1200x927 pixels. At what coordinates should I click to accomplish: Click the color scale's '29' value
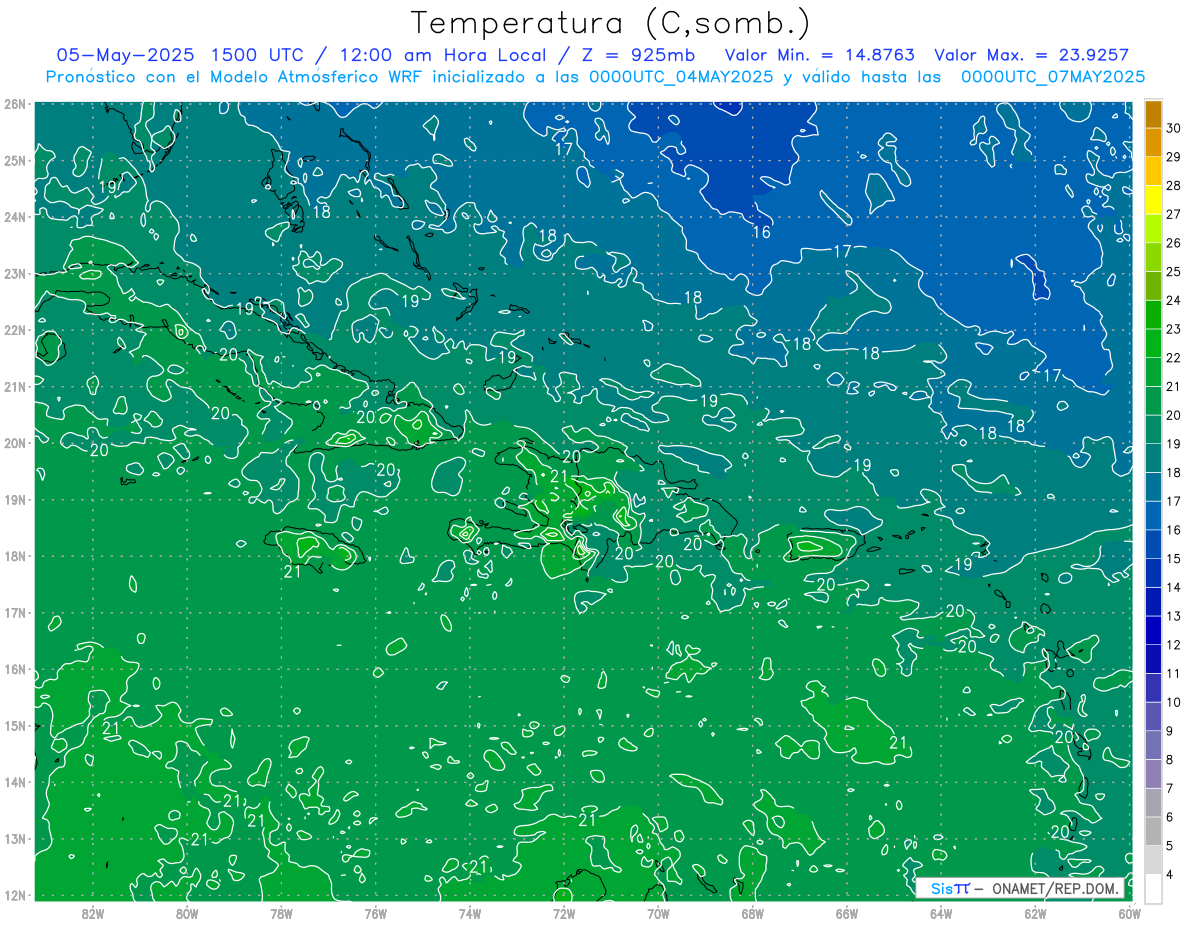(x=1174, y=157)
